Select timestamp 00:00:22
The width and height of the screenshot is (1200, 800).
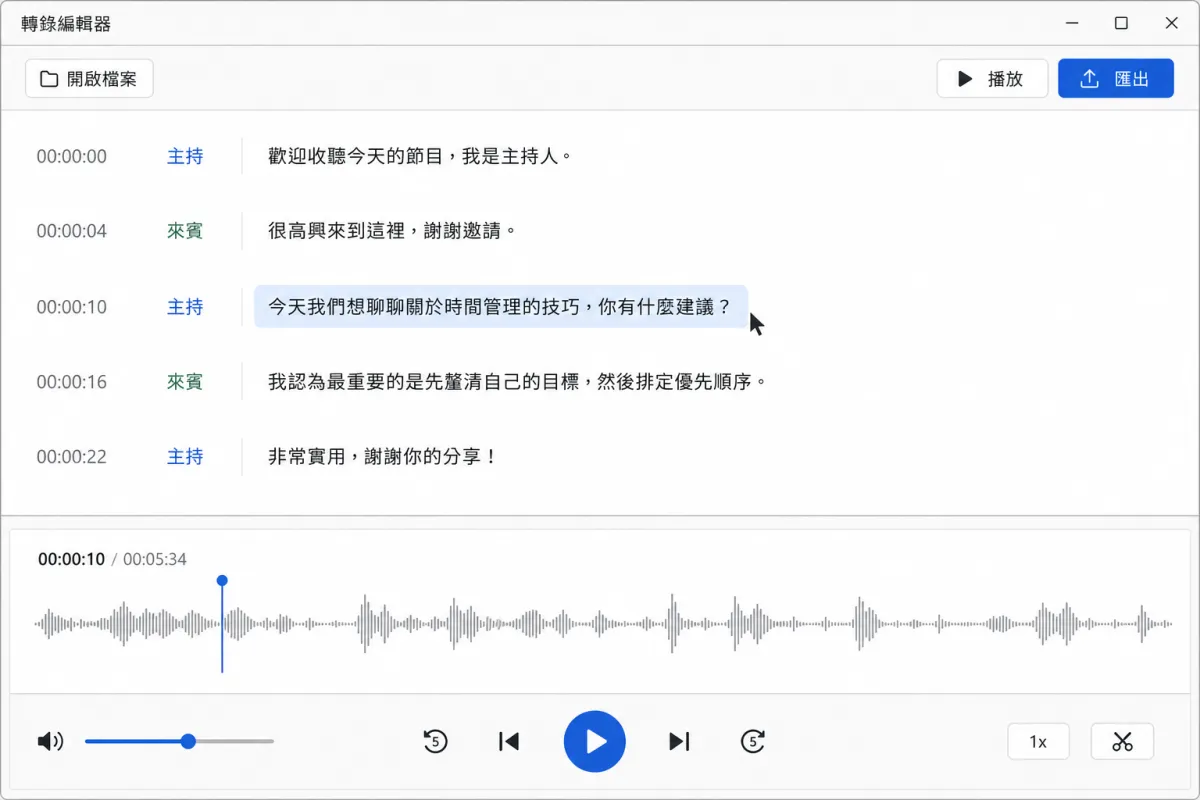coord(72,457)
